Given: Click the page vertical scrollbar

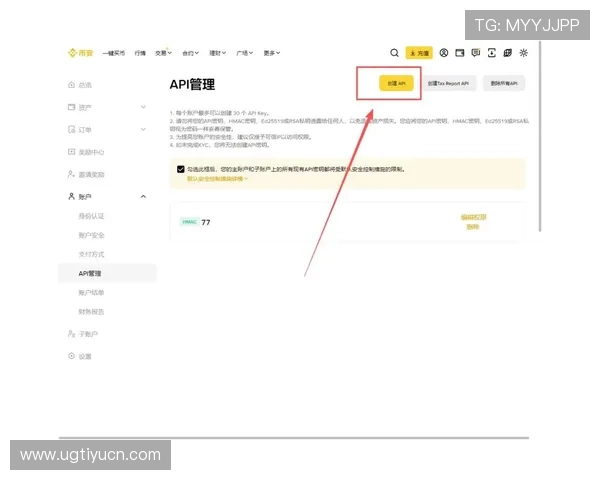Looking at the screenshot, I should tap(540, 136).
